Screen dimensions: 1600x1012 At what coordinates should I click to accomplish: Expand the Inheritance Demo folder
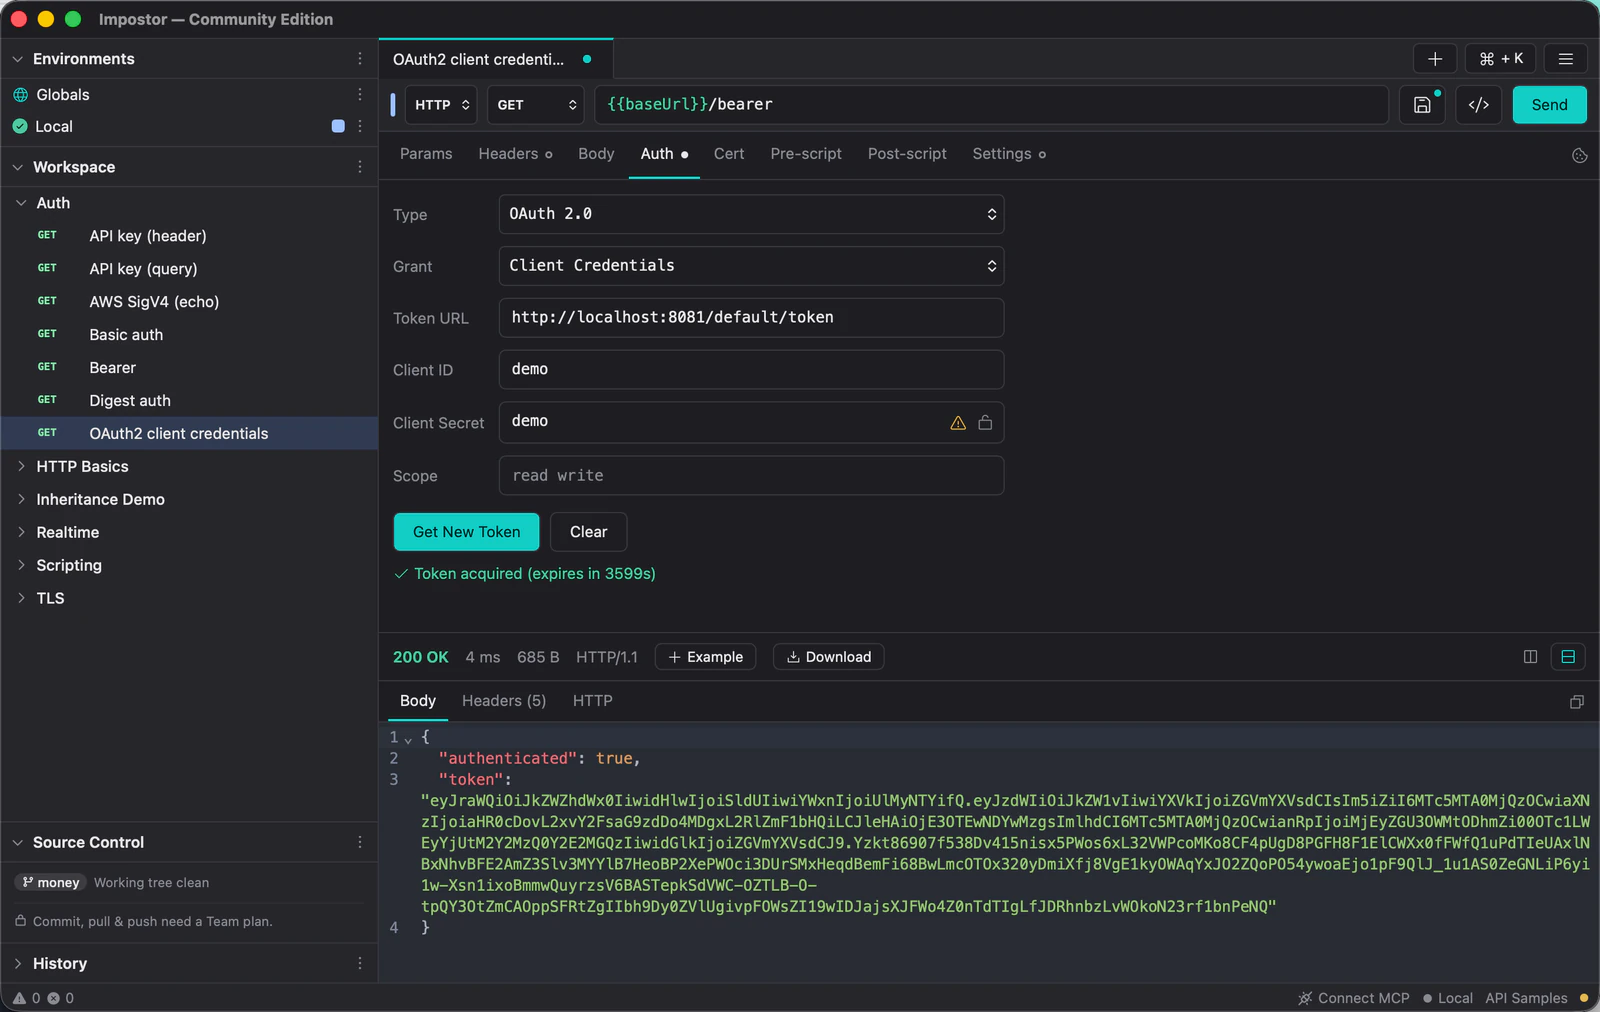point(21,499)
